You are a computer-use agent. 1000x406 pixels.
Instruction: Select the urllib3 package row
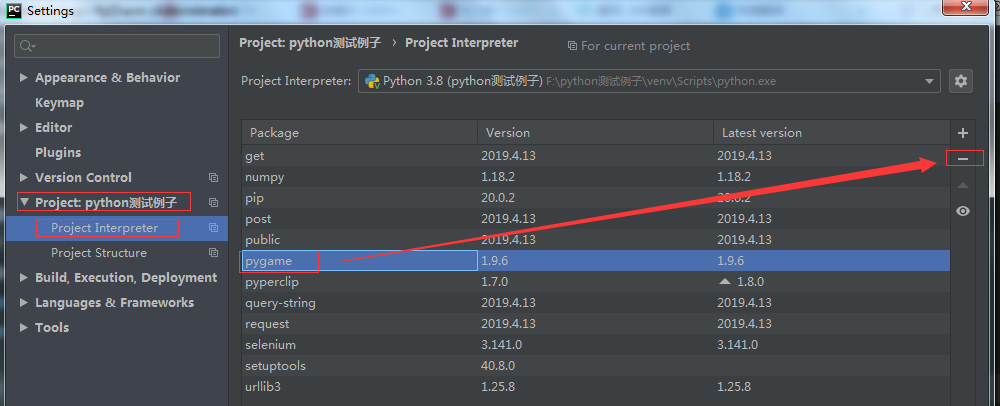(x=596, y=386)
